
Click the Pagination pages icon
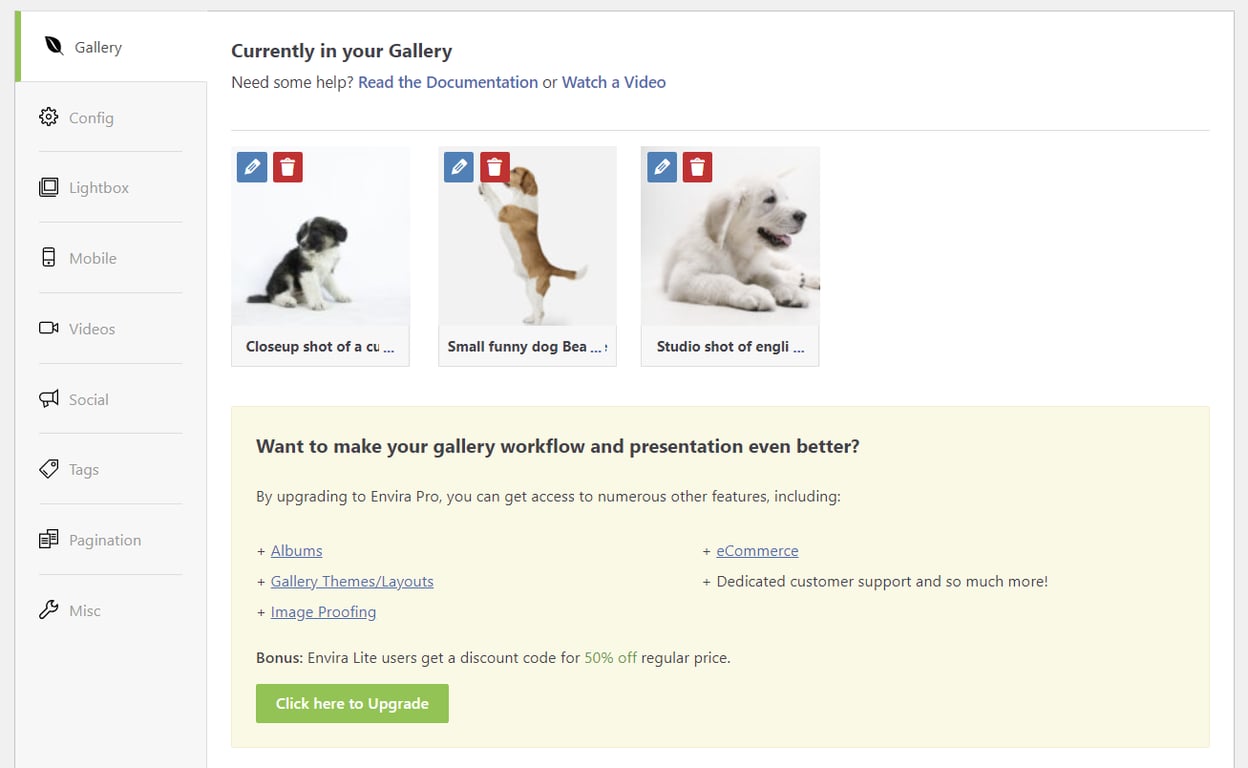pos(48,539)
